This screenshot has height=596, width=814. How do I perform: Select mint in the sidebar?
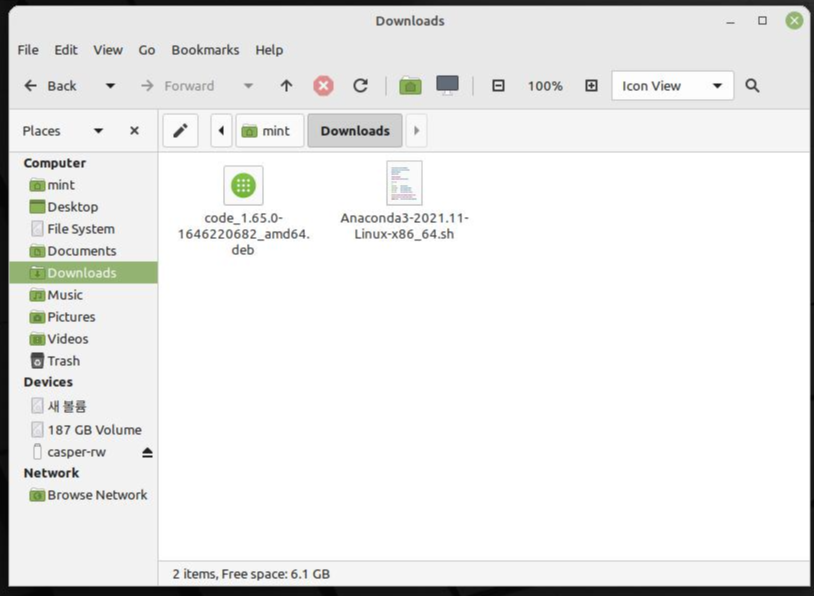coord(83,185)
